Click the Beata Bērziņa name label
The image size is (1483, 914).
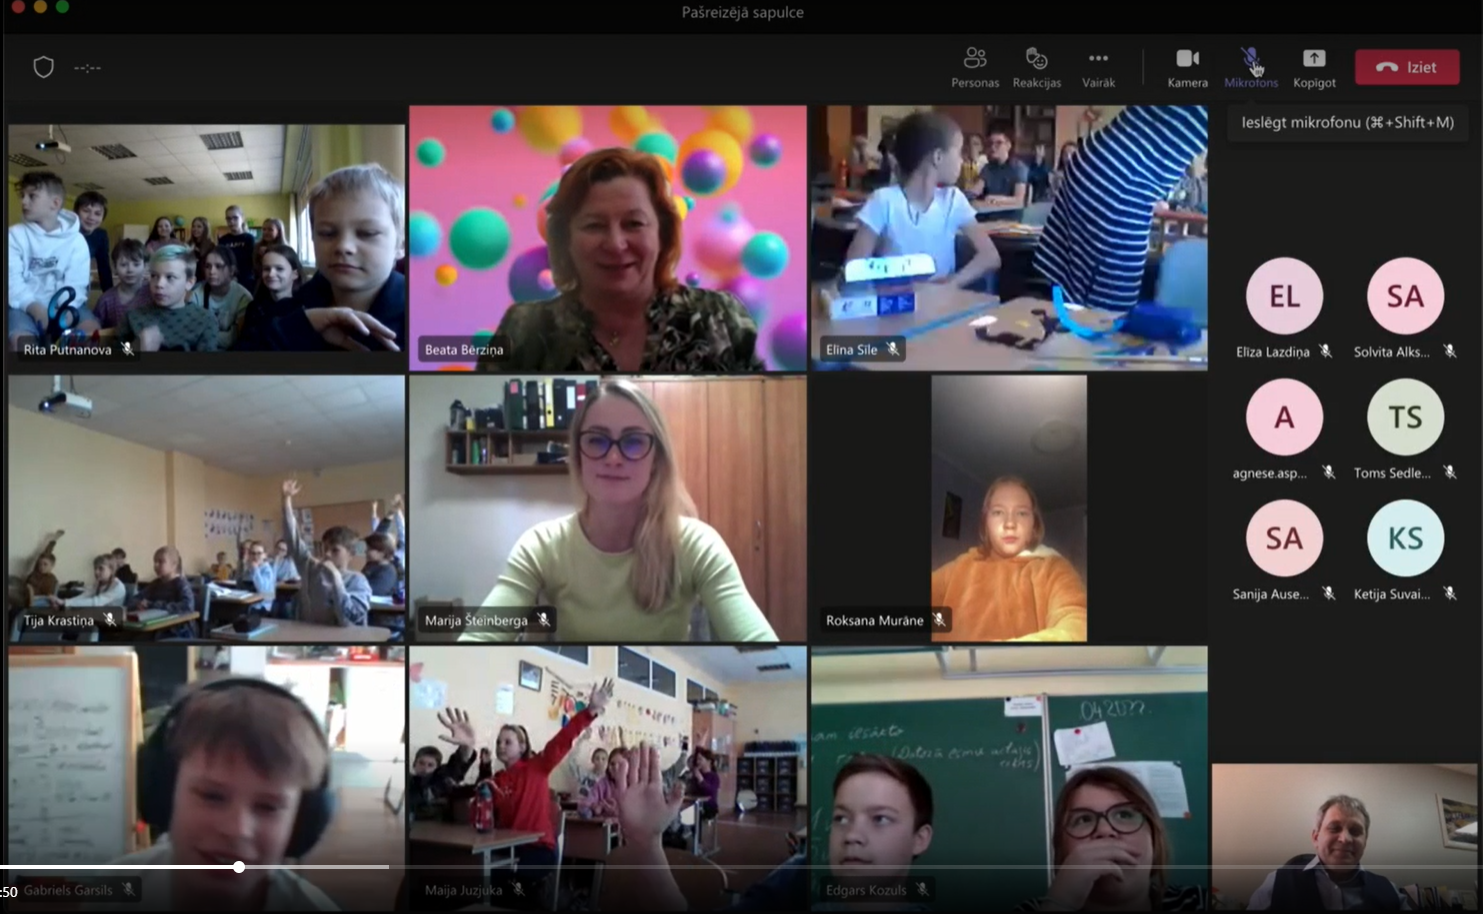464,349
